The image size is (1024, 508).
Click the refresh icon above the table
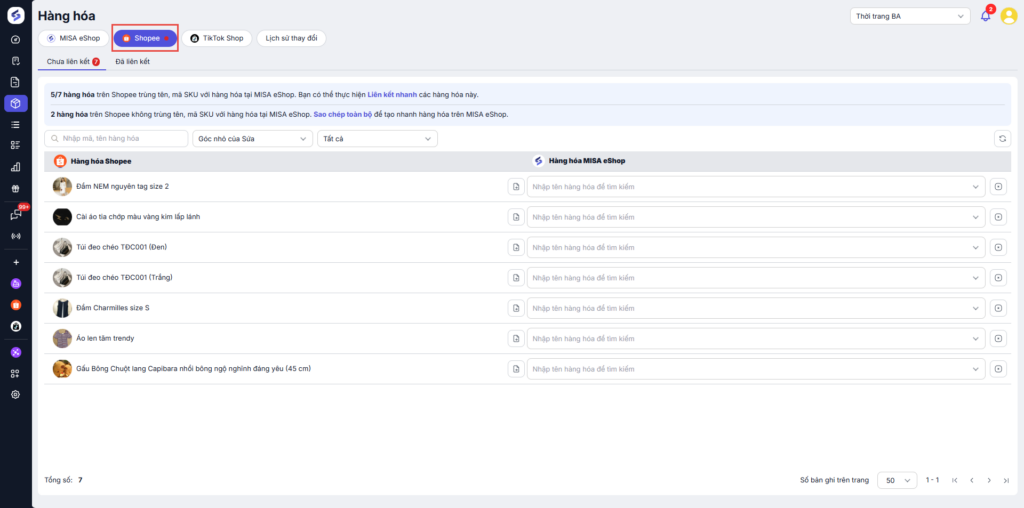click(x=1002, y=138)
